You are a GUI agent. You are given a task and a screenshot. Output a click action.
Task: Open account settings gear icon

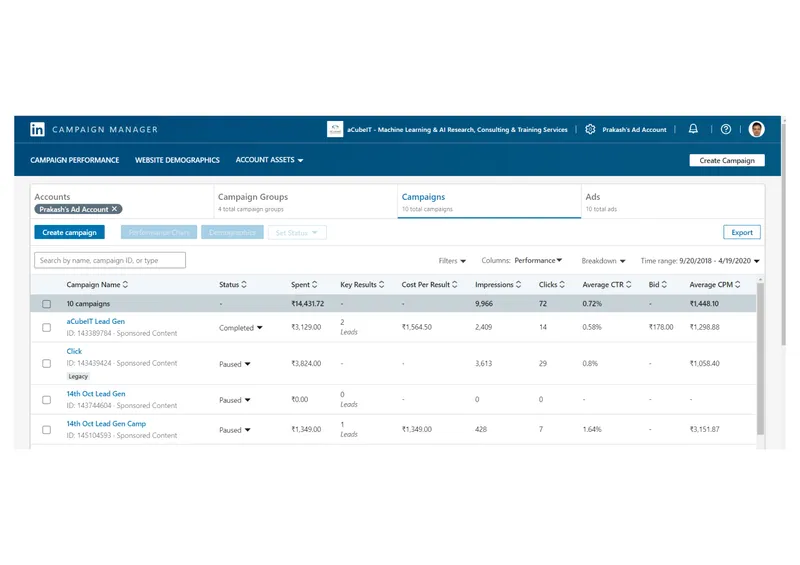[590, 129]
